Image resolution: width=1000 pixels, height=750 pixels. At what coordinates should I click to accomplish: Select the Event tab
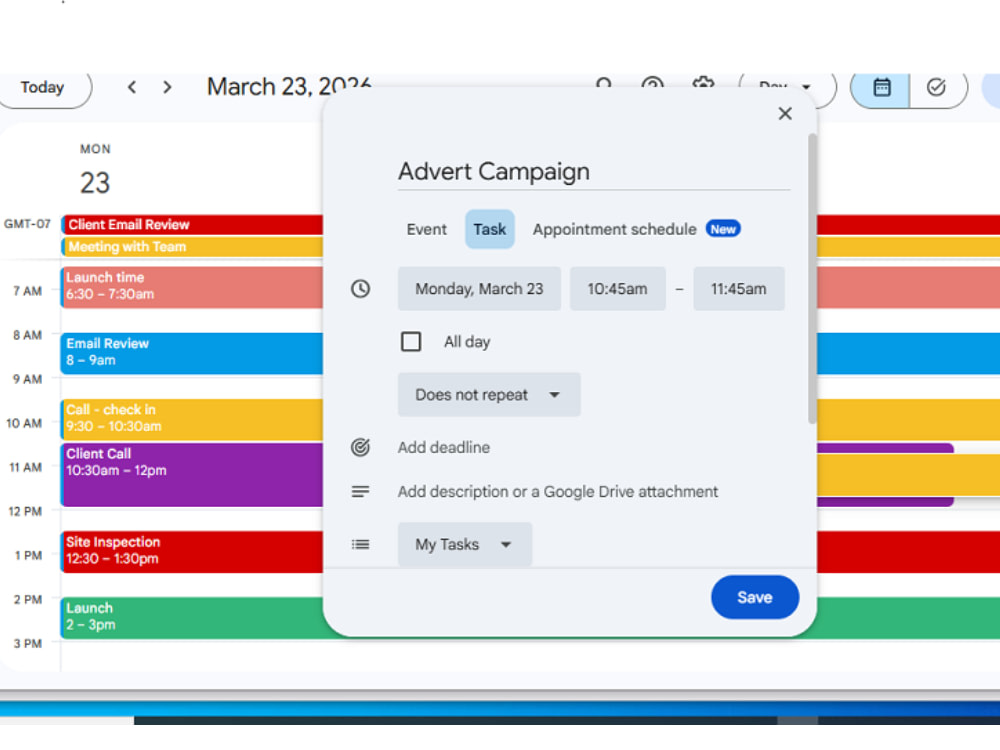(x=427, y=230)
